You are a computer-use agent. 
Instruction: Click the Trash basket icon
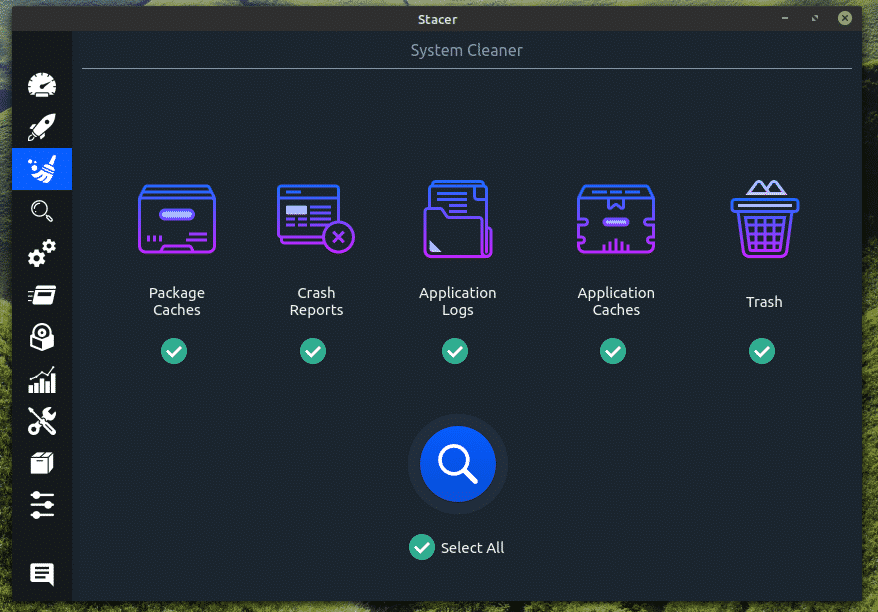tap(764, 219)
